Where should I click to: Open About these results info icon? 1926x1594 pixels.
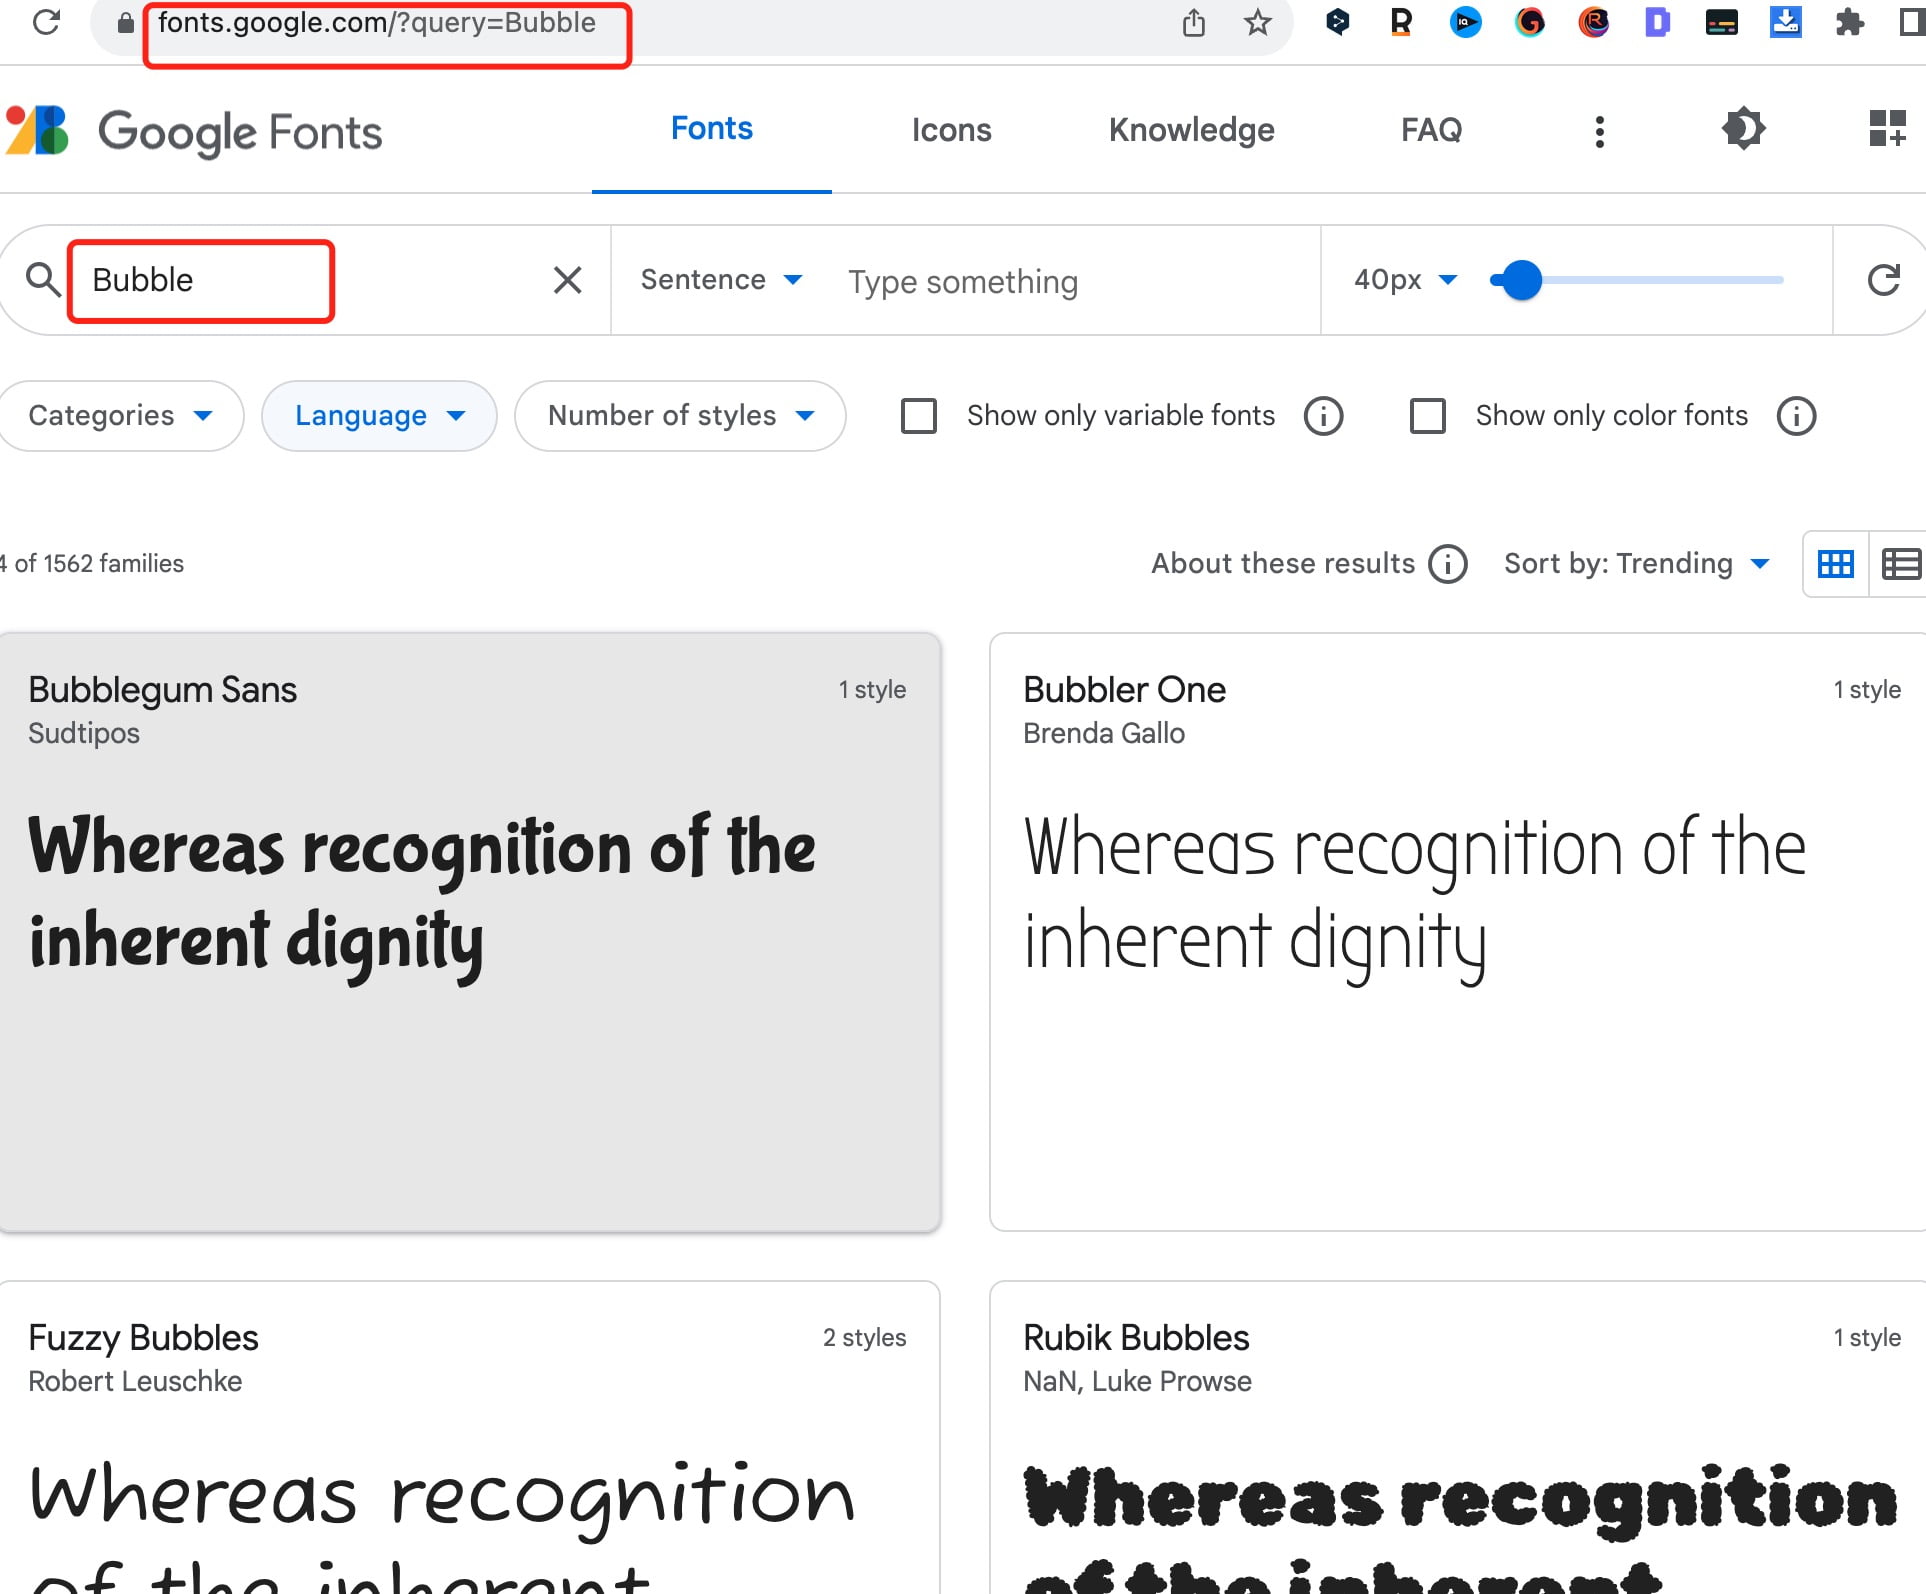click(x=1447, y=564)
